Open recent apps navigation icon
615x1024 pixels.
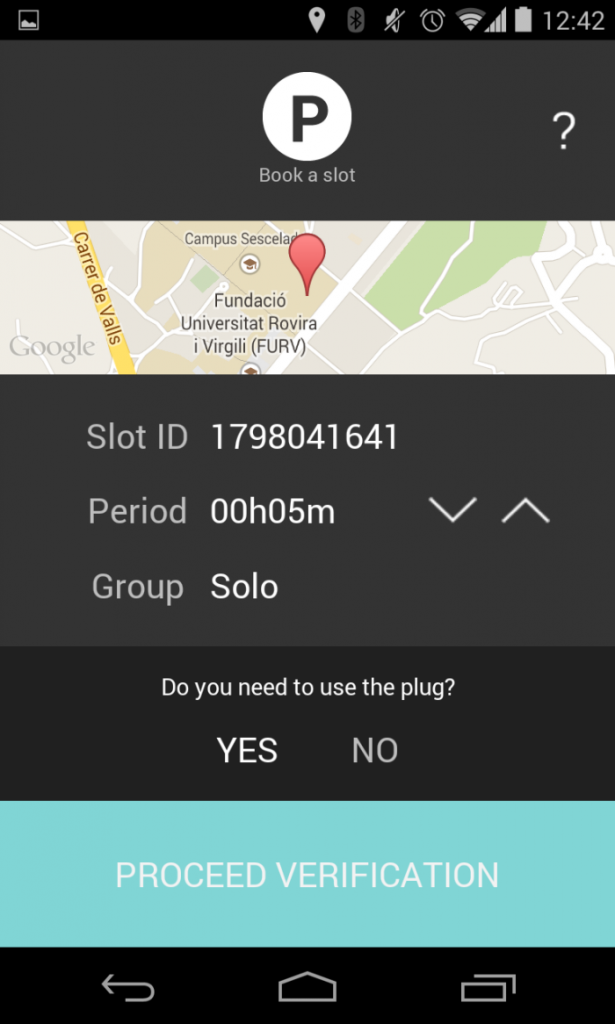tap(487, 988)
